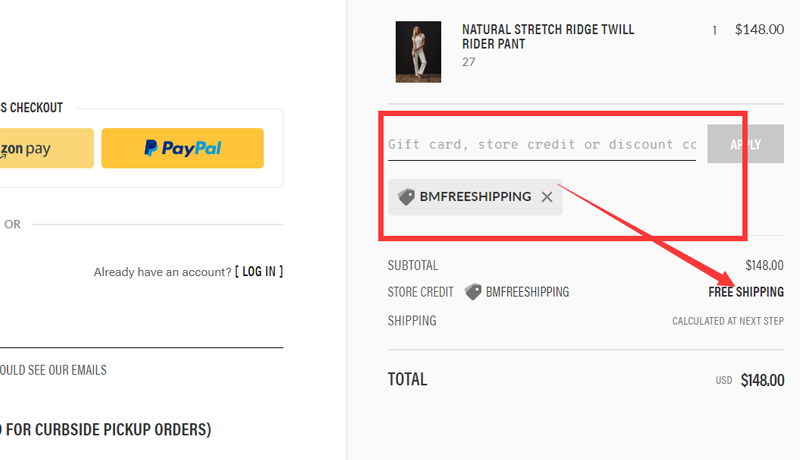800x460 pixels.
Task: Click the size 27 label under the product
Action: [x=468, y=62]
